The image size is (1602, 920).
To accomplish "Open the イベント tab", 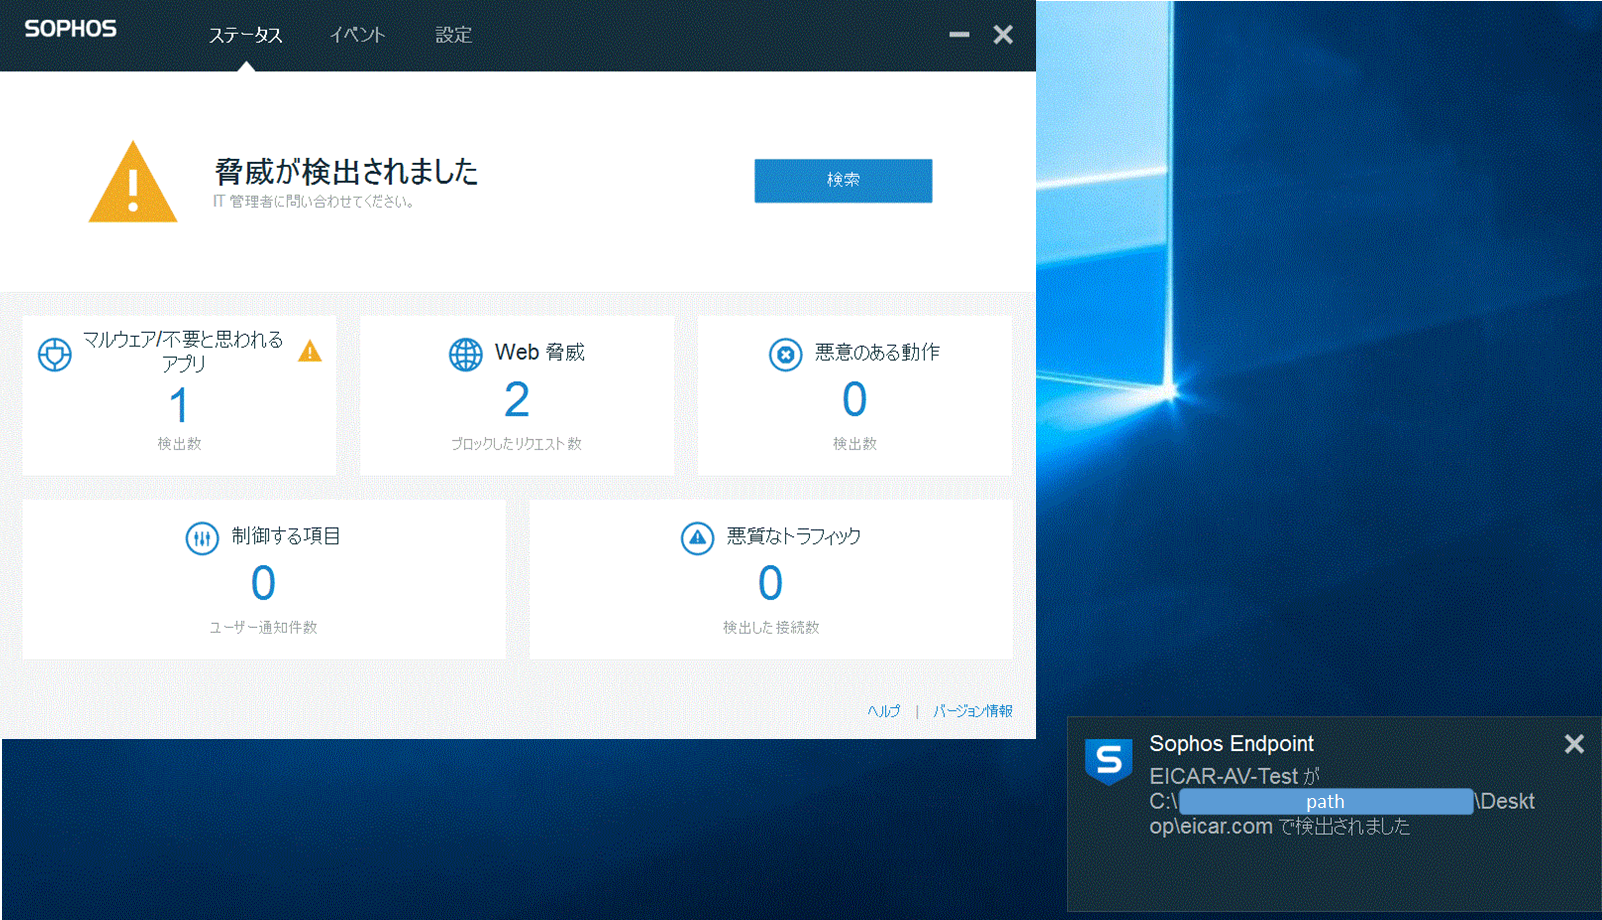I will coord(357,35).
